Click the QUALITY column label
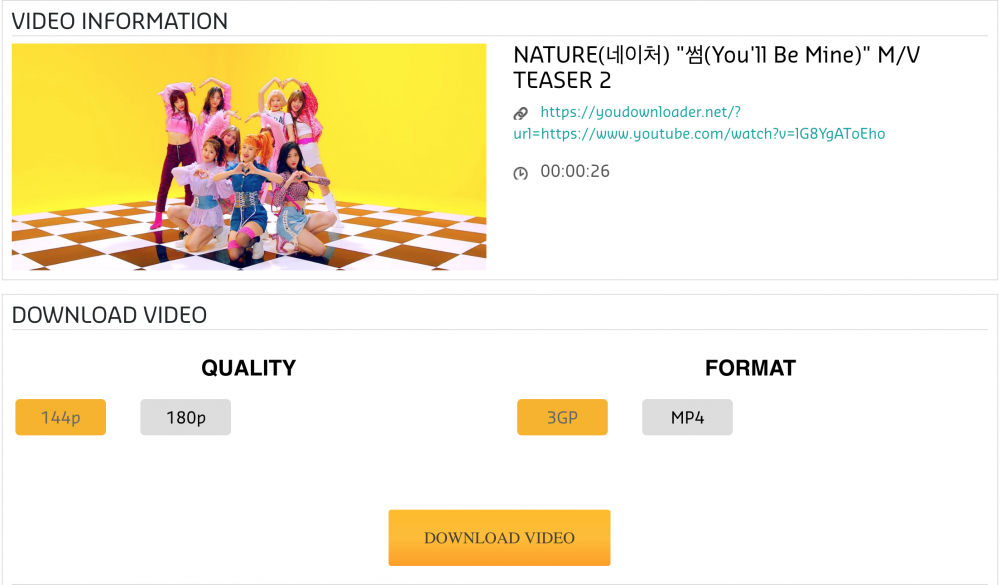Image resolution: width=1000 pixels, height=585 pixels. click(x=249, y=368)
